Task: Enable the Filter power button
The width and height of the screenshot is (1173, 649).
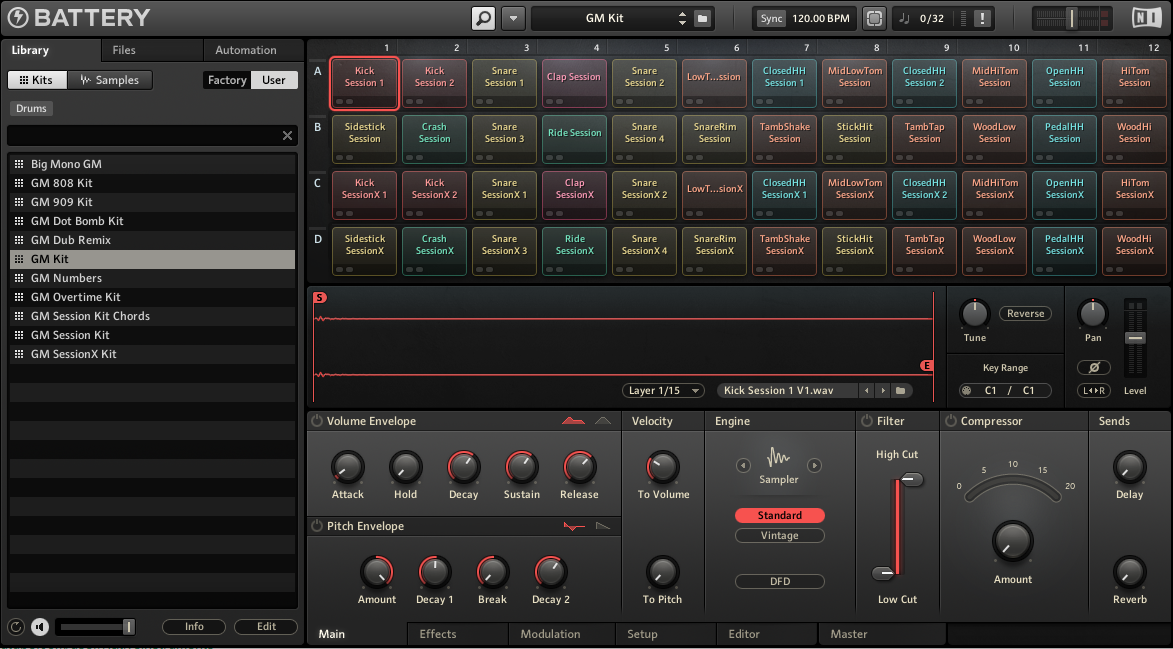Action: pyautogui.click(x=867, y=421)
